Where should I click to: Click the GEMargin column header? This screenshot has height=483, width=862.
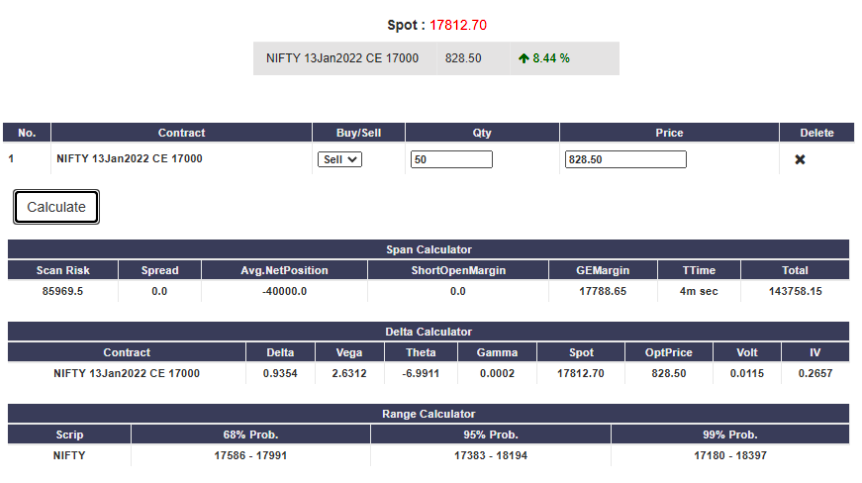pyautogui.click(x=603, y=270)
